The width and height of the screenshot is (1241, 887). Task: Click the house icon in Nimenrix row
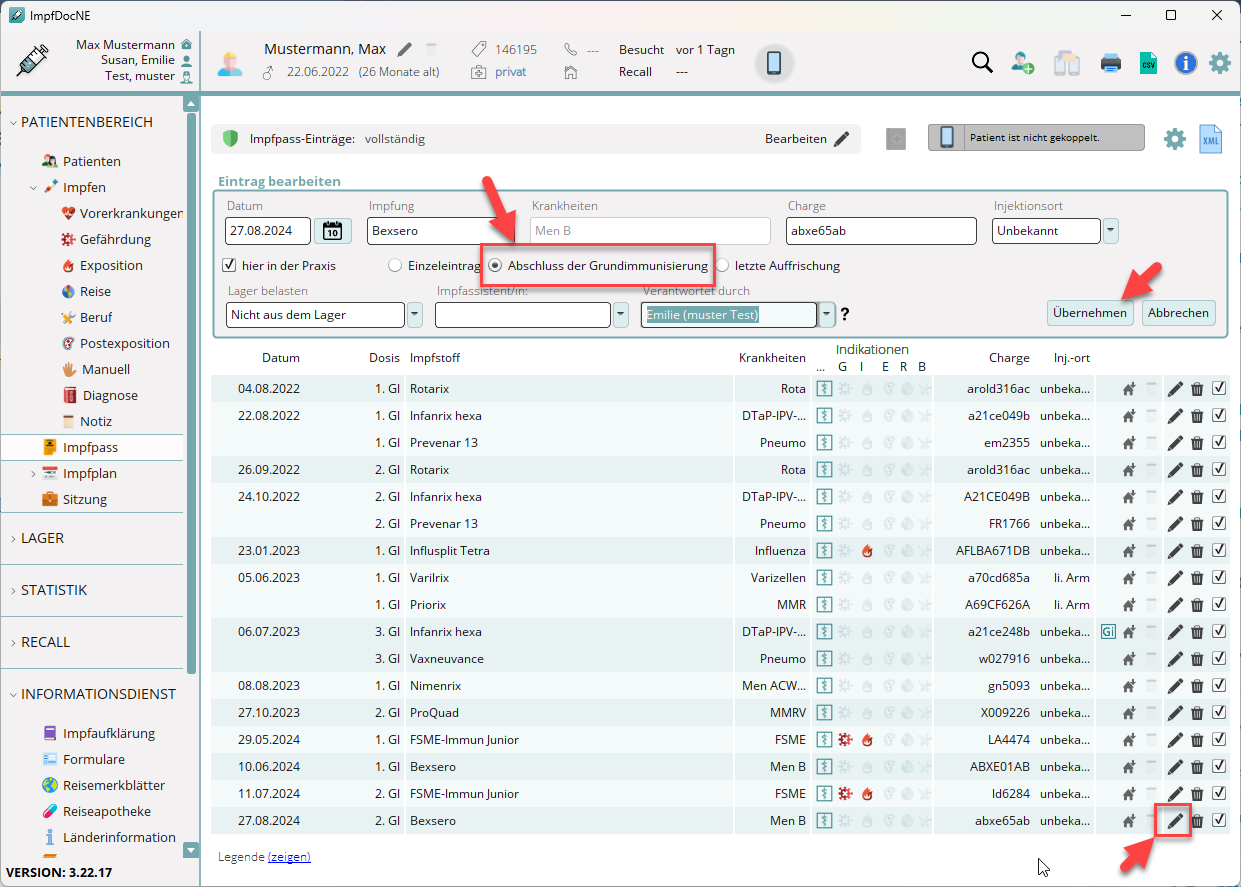click(x=1129, y=686)
